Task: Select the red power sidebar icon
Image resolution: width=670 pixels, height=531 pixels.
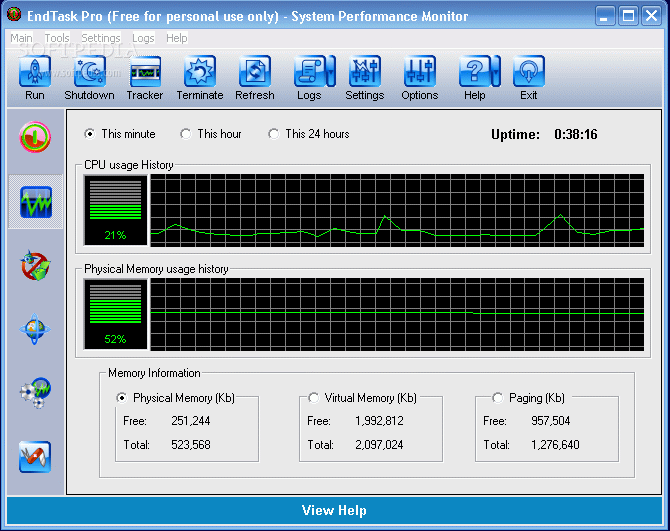Action: click(35, 137)
